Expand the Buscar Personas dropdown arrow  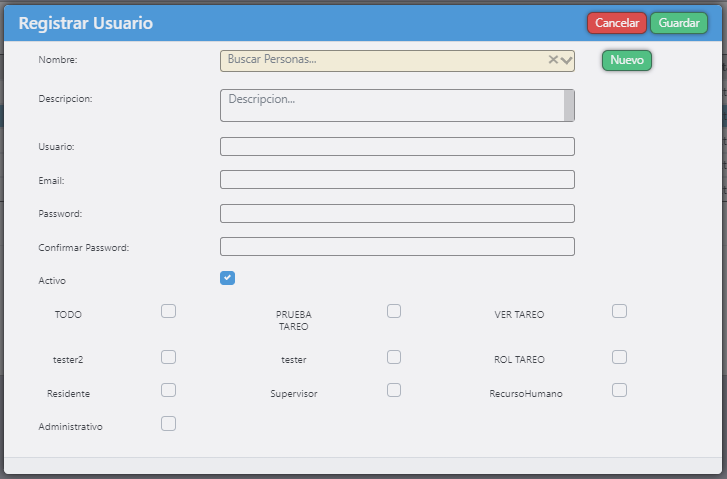pos(567,60)
